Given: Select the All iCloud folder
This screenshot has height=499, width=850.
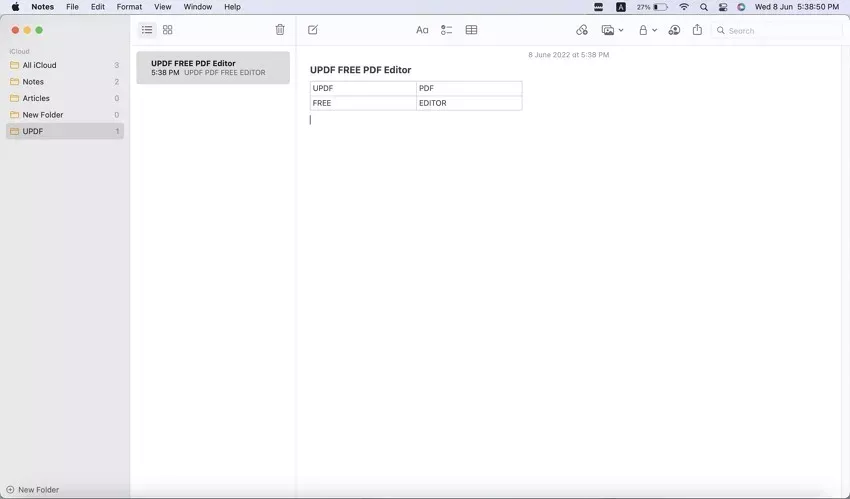Looking at the screenshot, I should pos(65,65).
